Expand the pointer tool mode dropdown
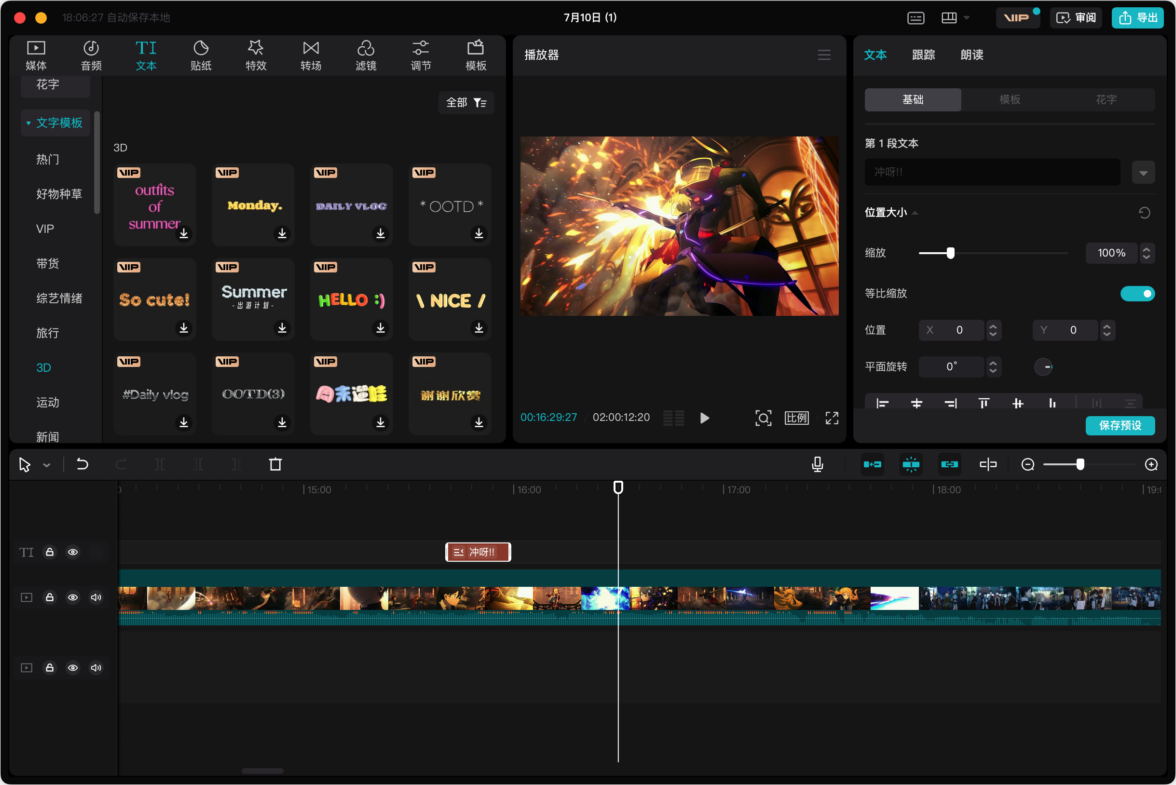Screen dimensions: 1176x785 pyautogui.click(x=46, y=465)
